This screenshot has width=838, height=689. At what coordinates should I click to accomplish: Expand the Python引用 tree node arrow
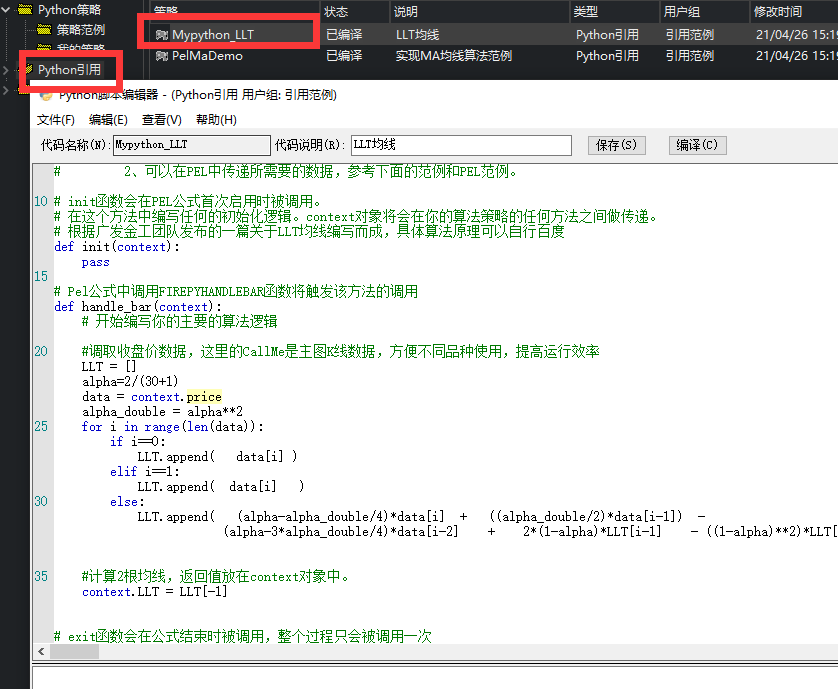click(x=6, y=70)
